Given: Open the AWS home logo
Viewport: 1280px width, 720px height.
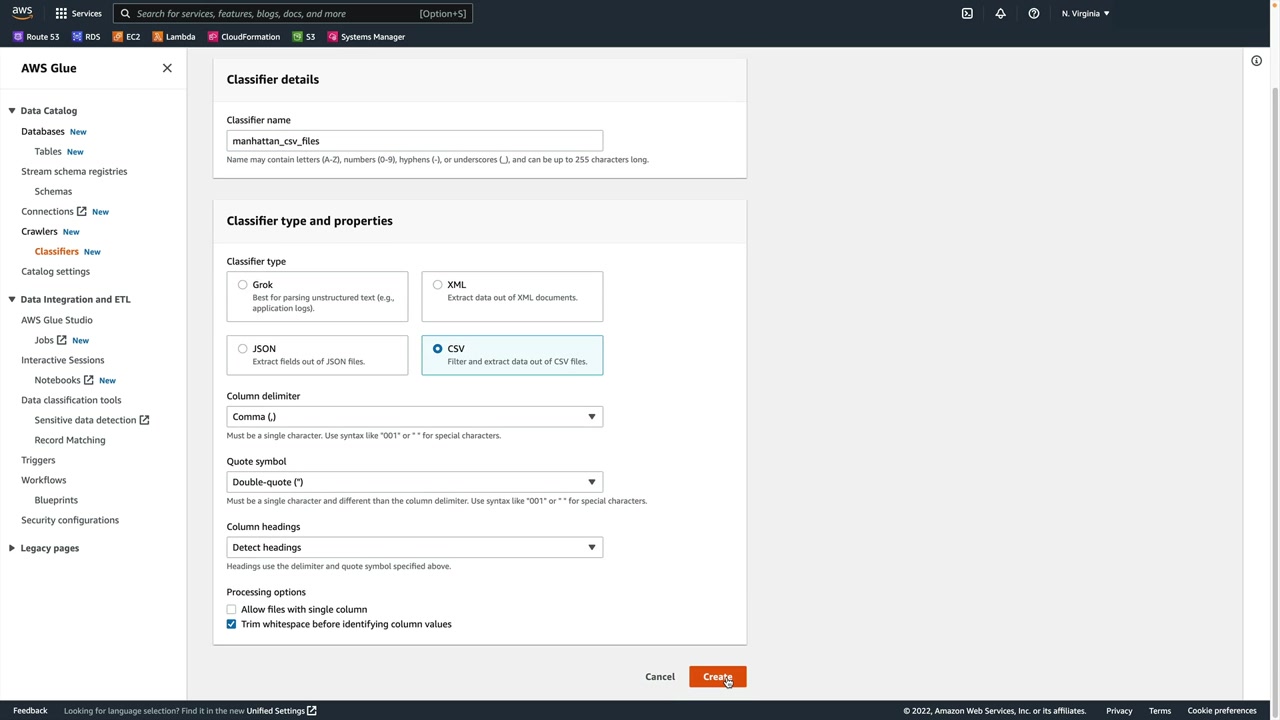Looking at the screenshot, I should click(x=22, y=13).
